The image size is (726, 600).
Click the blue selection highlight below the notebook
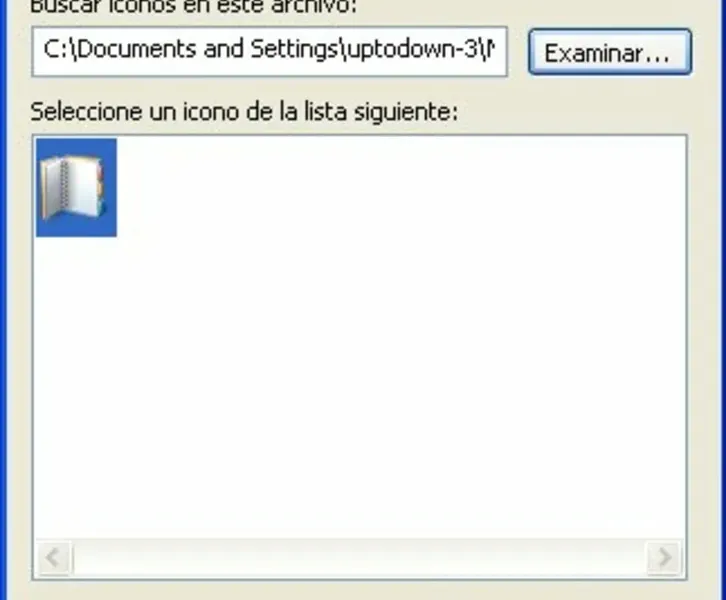click(x=76, y=229)
